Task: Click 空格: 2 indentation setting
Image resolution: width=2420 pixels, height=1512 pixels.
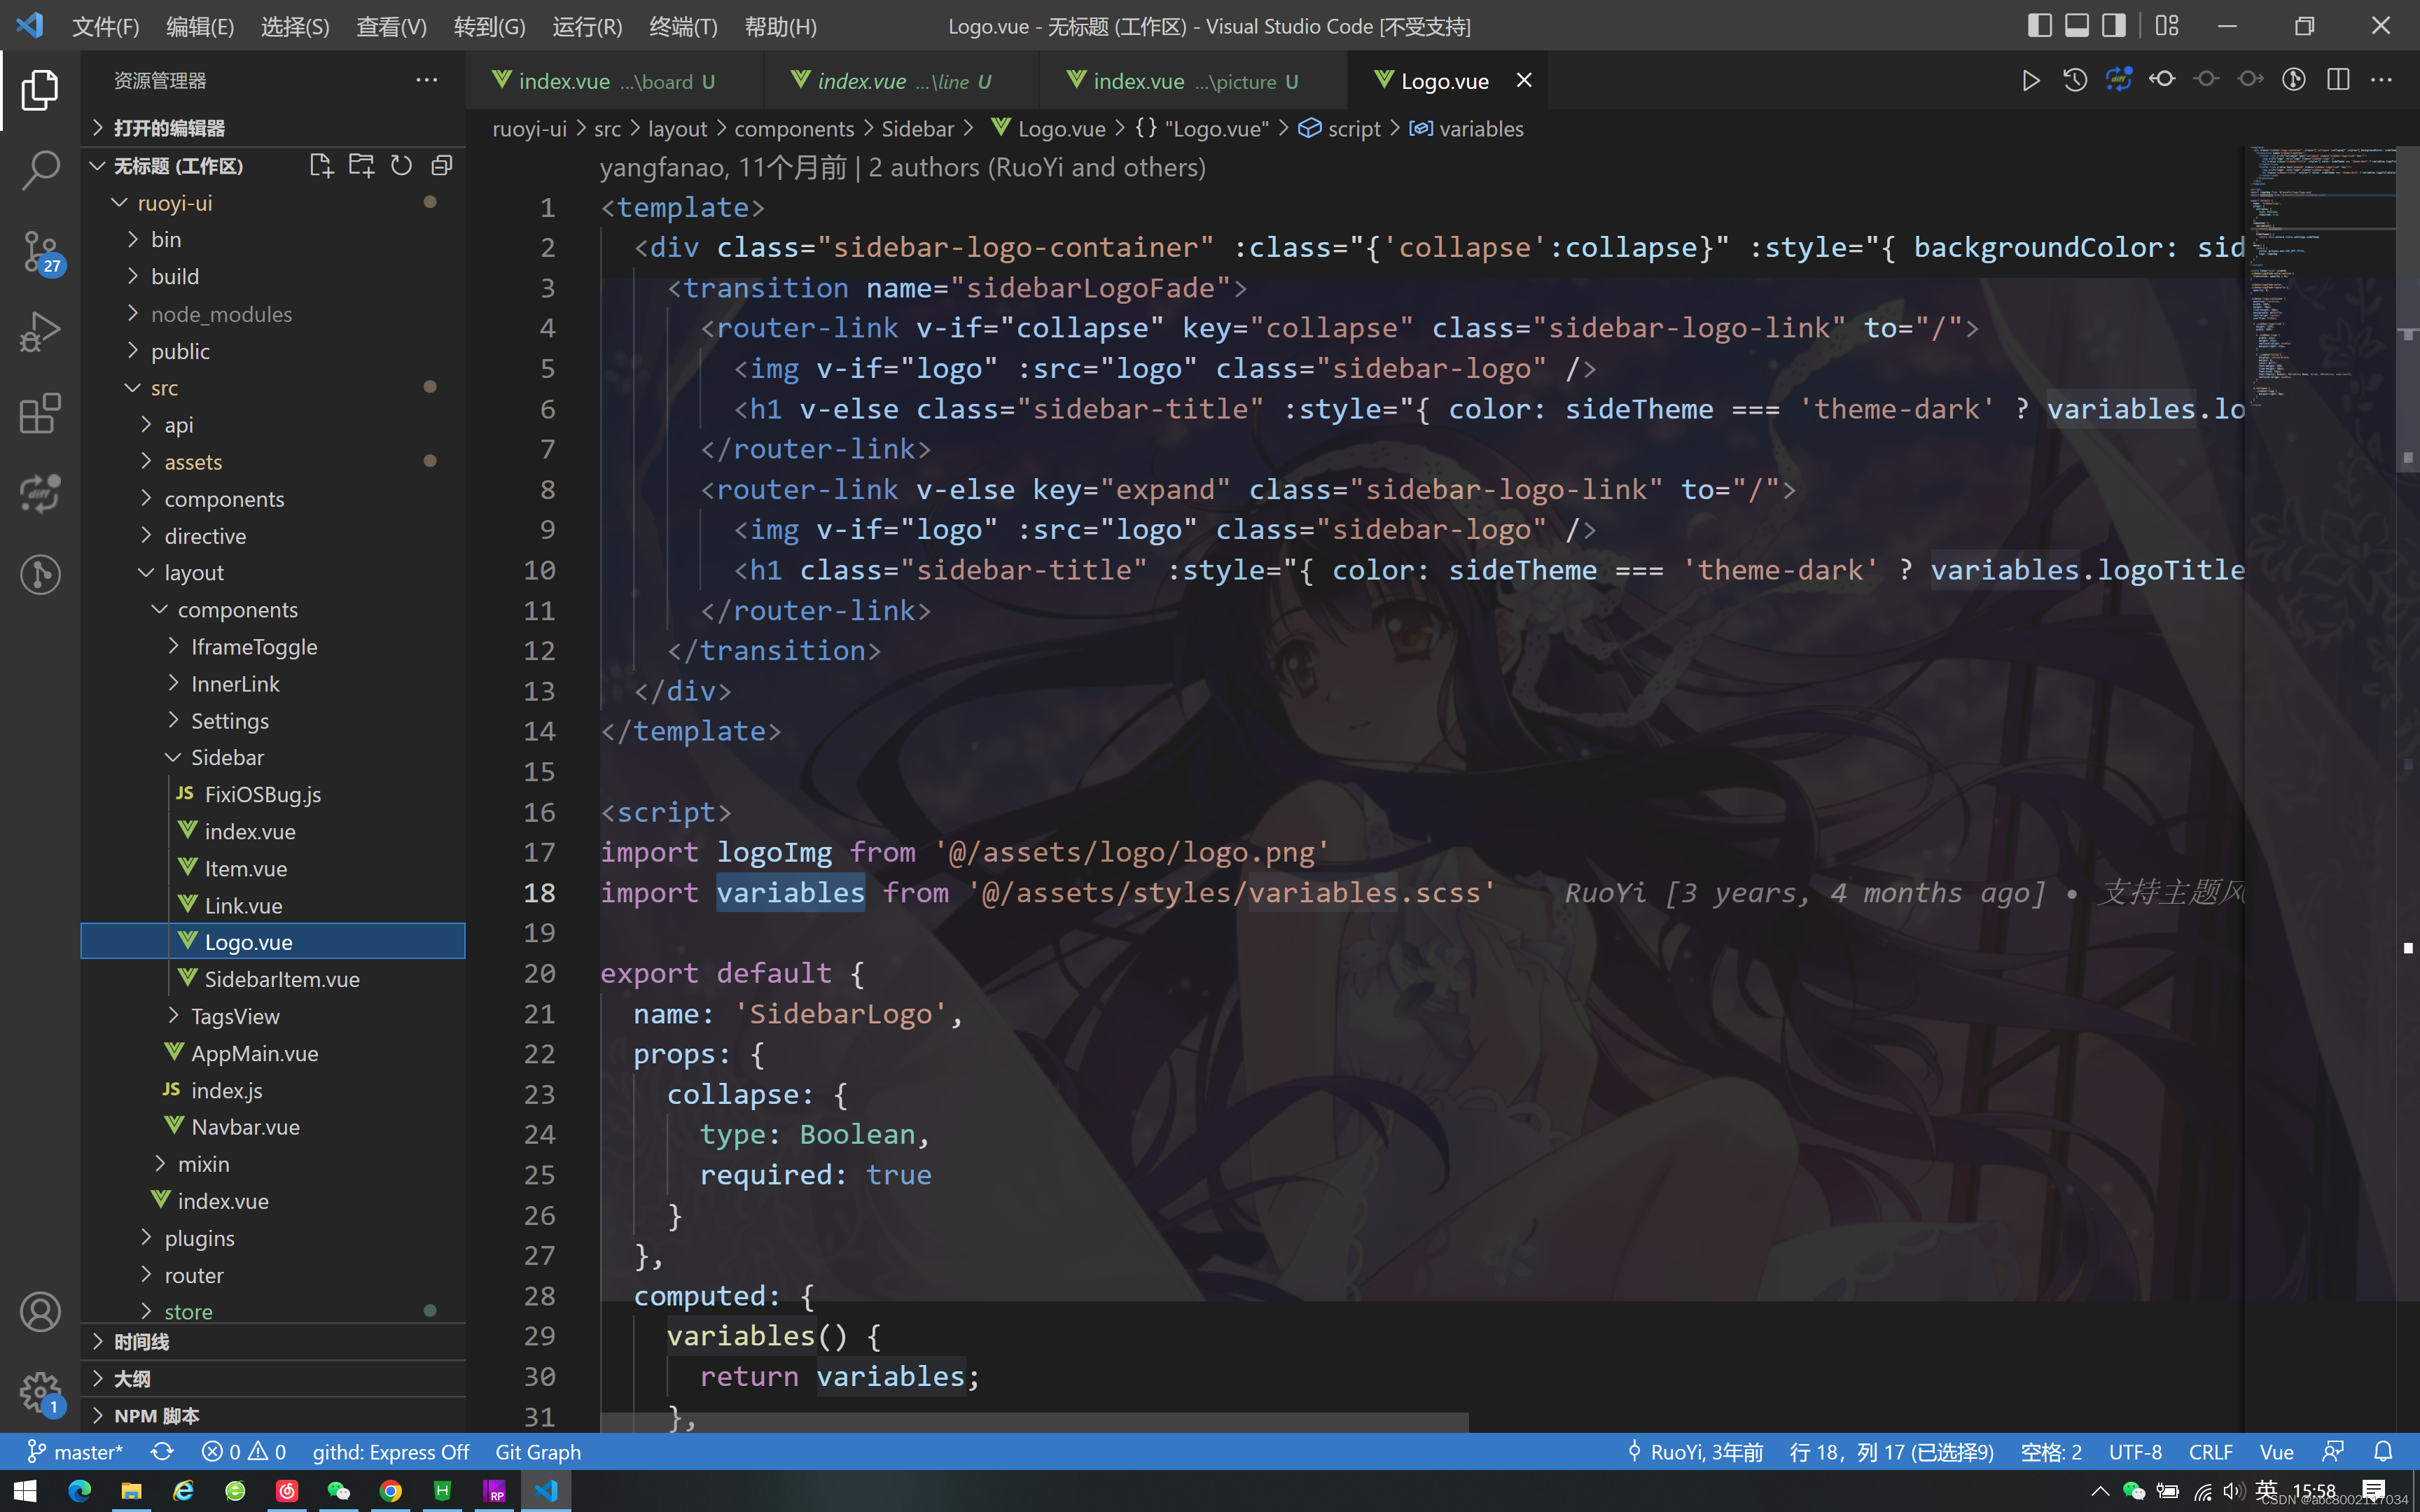Action: point(2051,1451)
